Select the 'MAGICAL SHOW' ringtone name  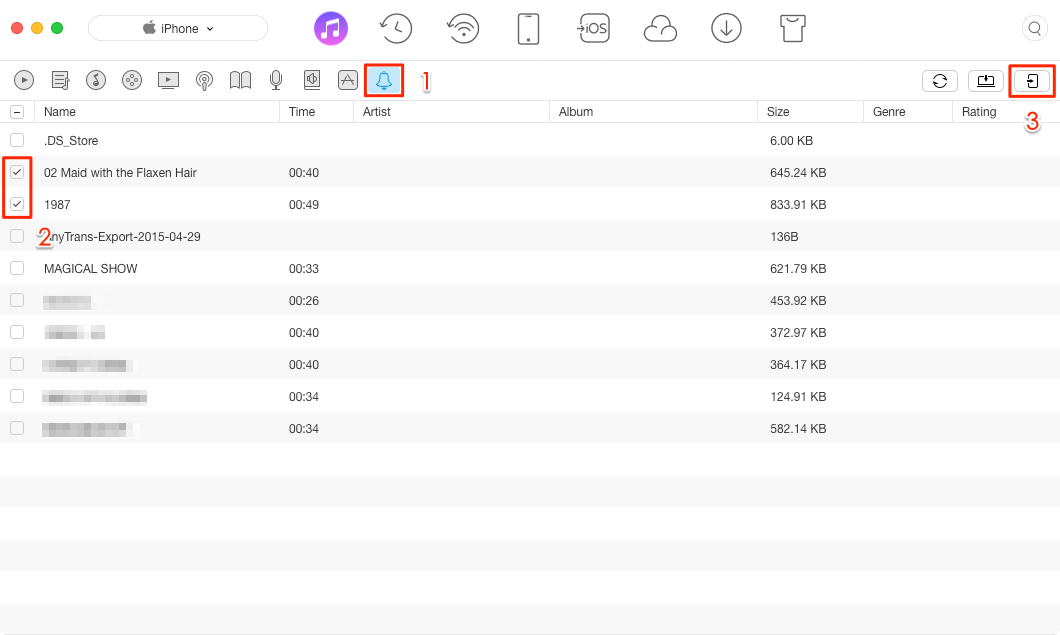click(x=91, y=268)
